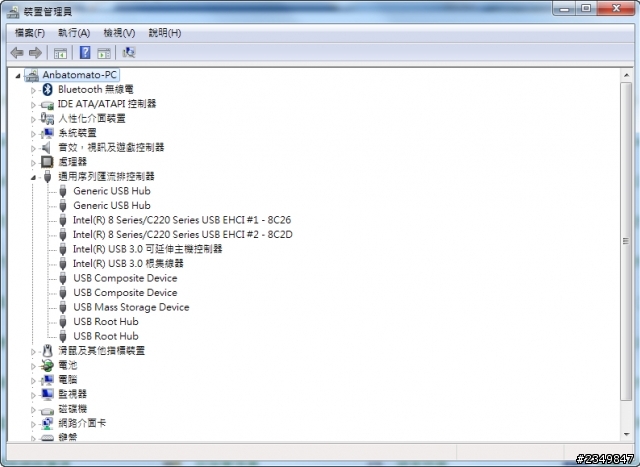Click the scrollbar down arrow
Viewport: 640px width, 467px height.
[x=626, y=435]
